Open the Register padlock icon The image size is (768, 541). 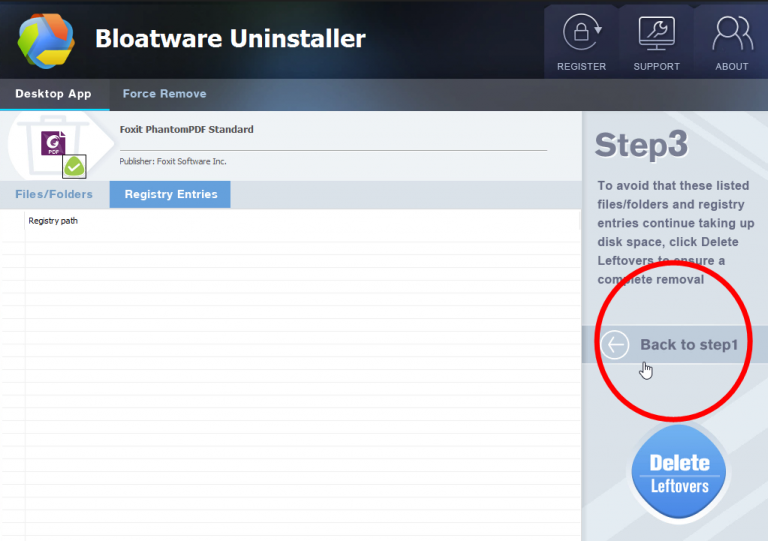pos(581,34)
